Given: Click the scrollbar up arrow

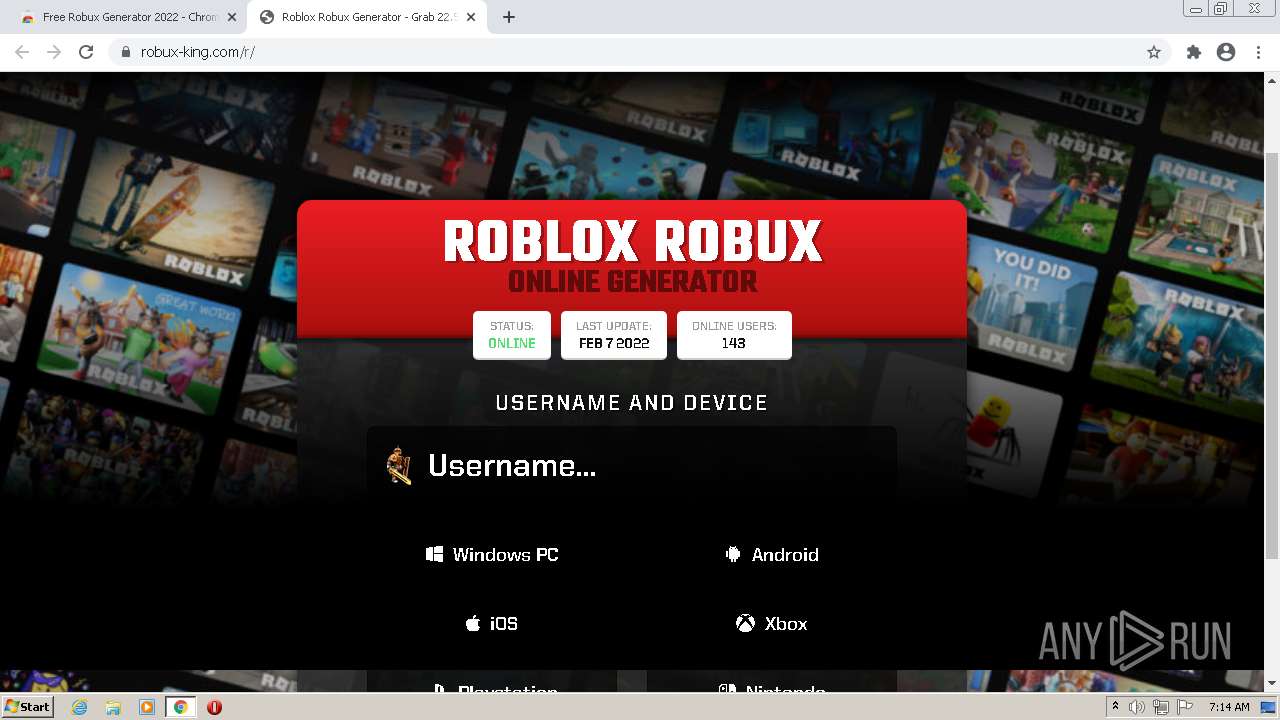Looking at the screenshot, I should tap(1272, 80).
